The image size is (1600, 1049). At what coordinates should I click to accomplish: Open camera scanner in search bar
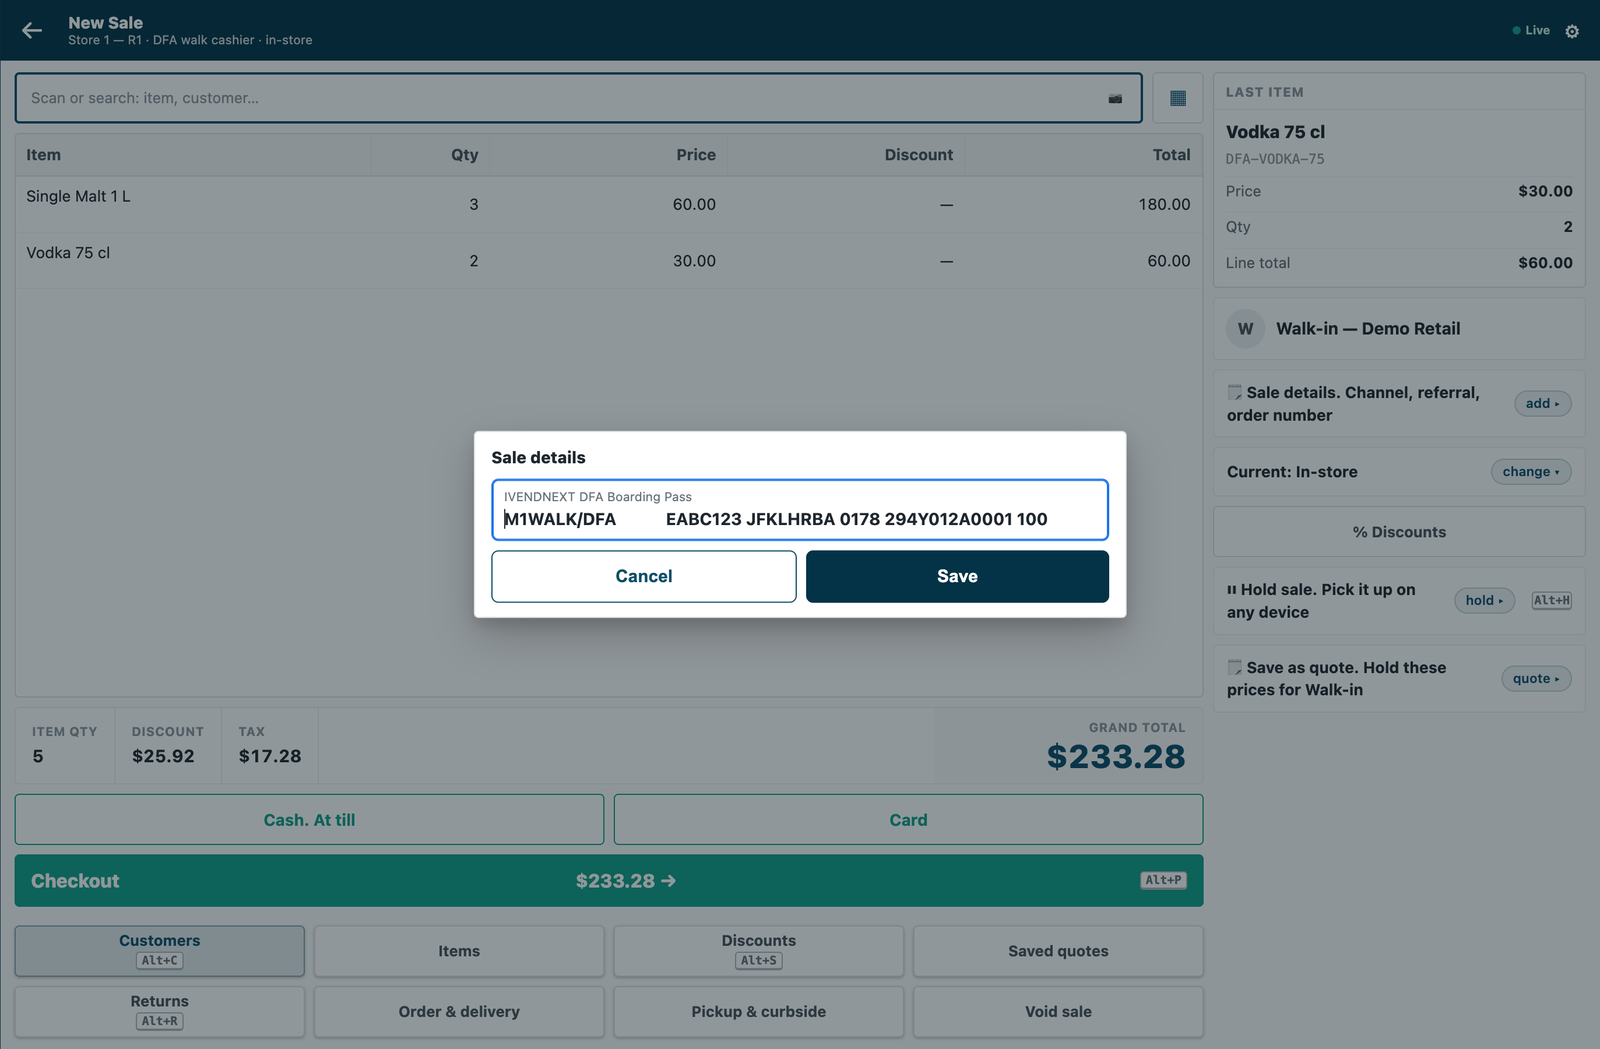tap(1115, 98)
